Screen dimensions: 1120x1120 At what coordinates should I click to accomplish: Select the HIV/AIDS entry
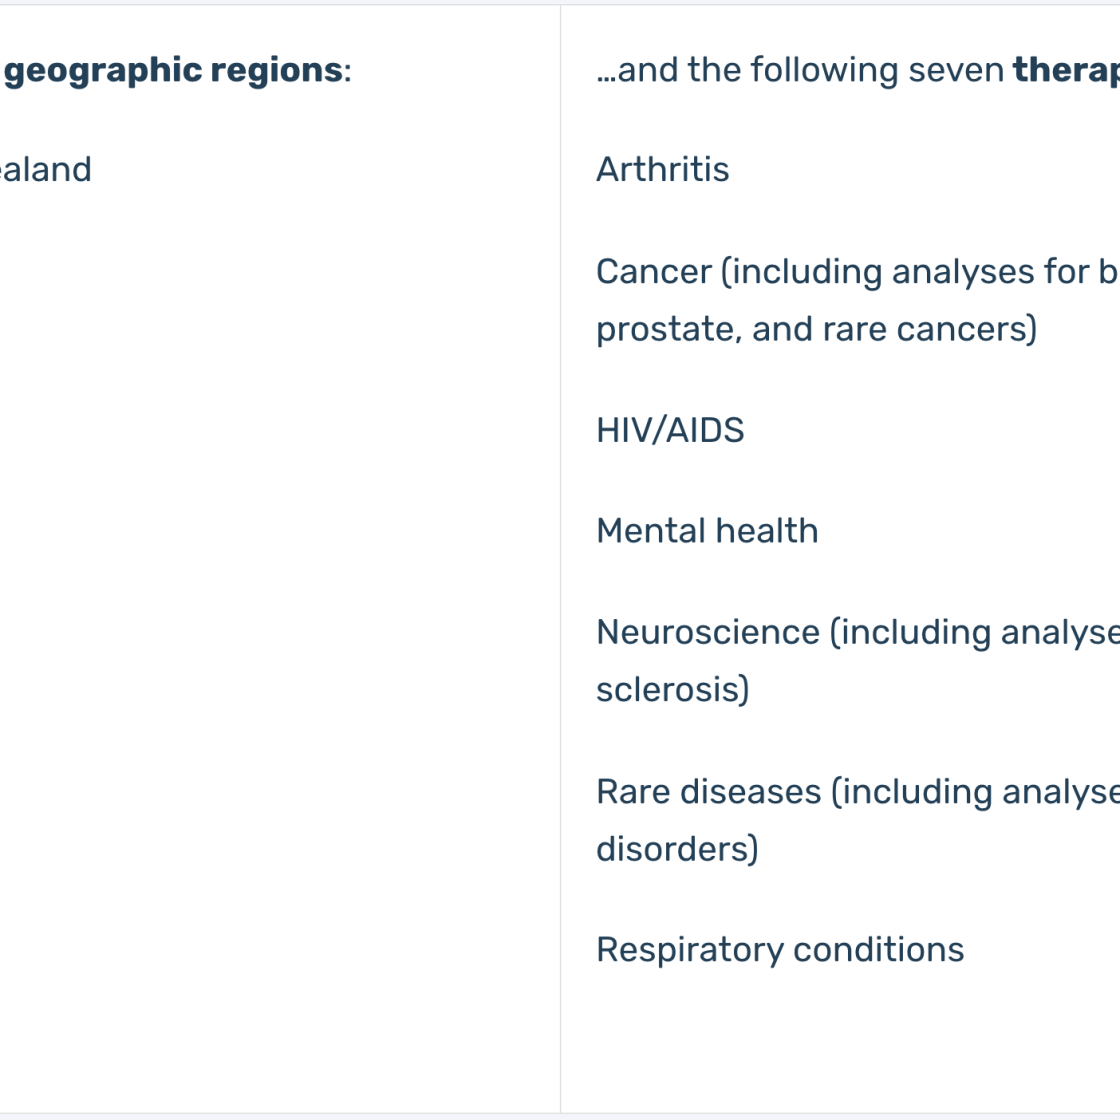point(670,431)
